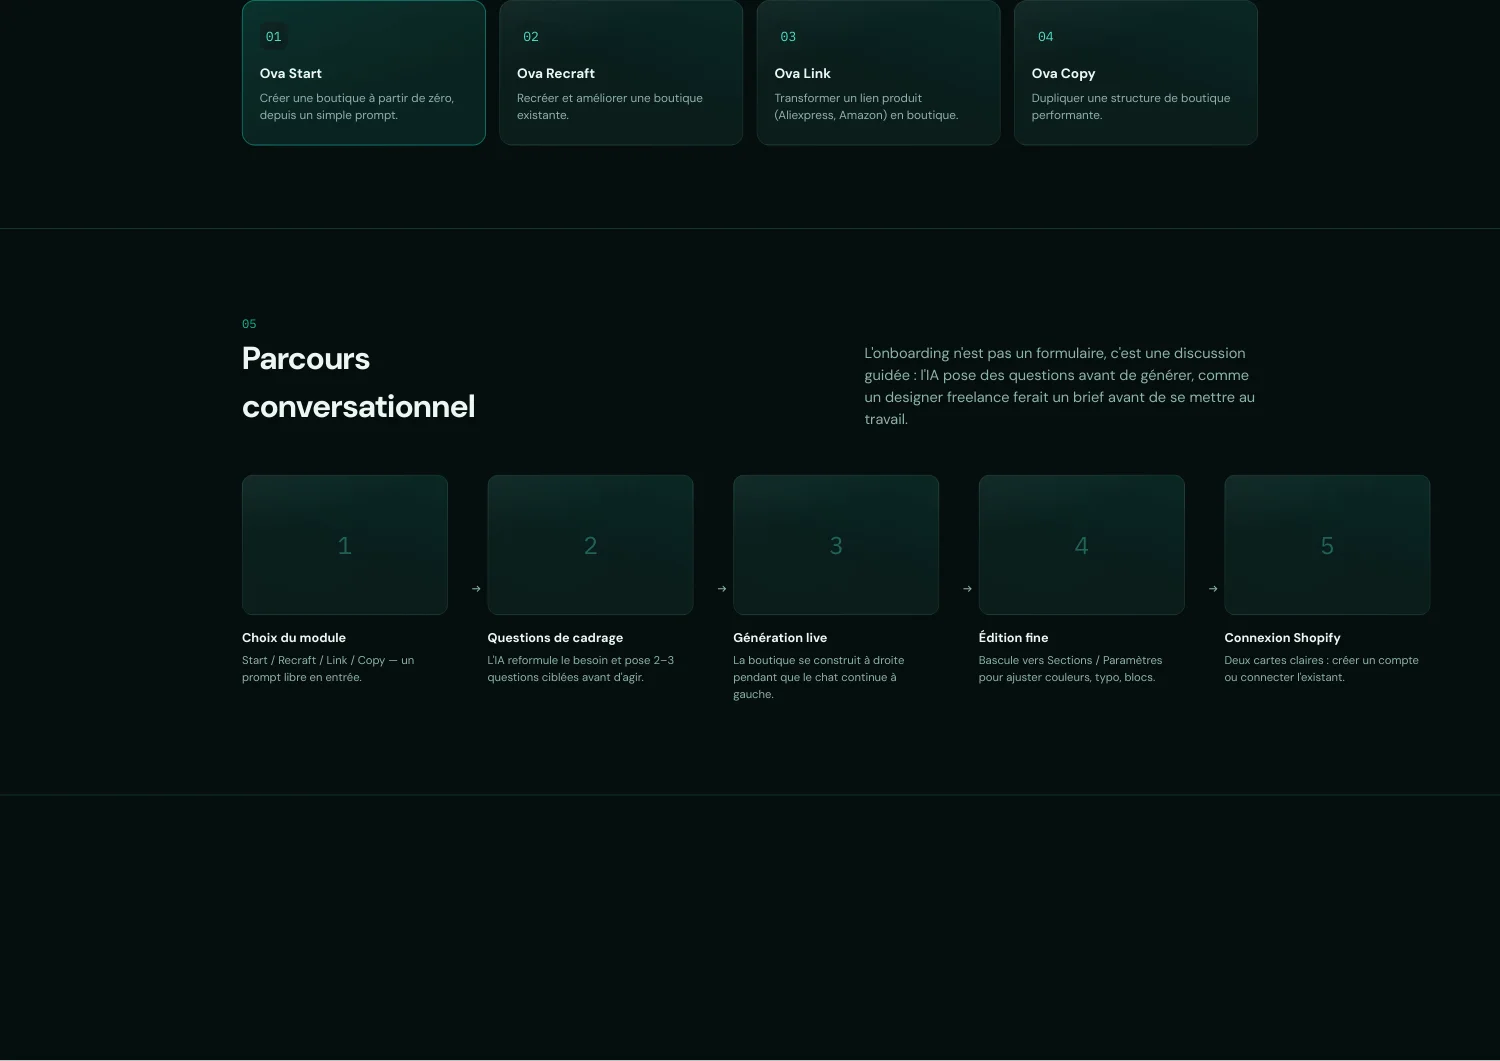
Task: Click the '05' section number label
Action: [x=249, y=324]
